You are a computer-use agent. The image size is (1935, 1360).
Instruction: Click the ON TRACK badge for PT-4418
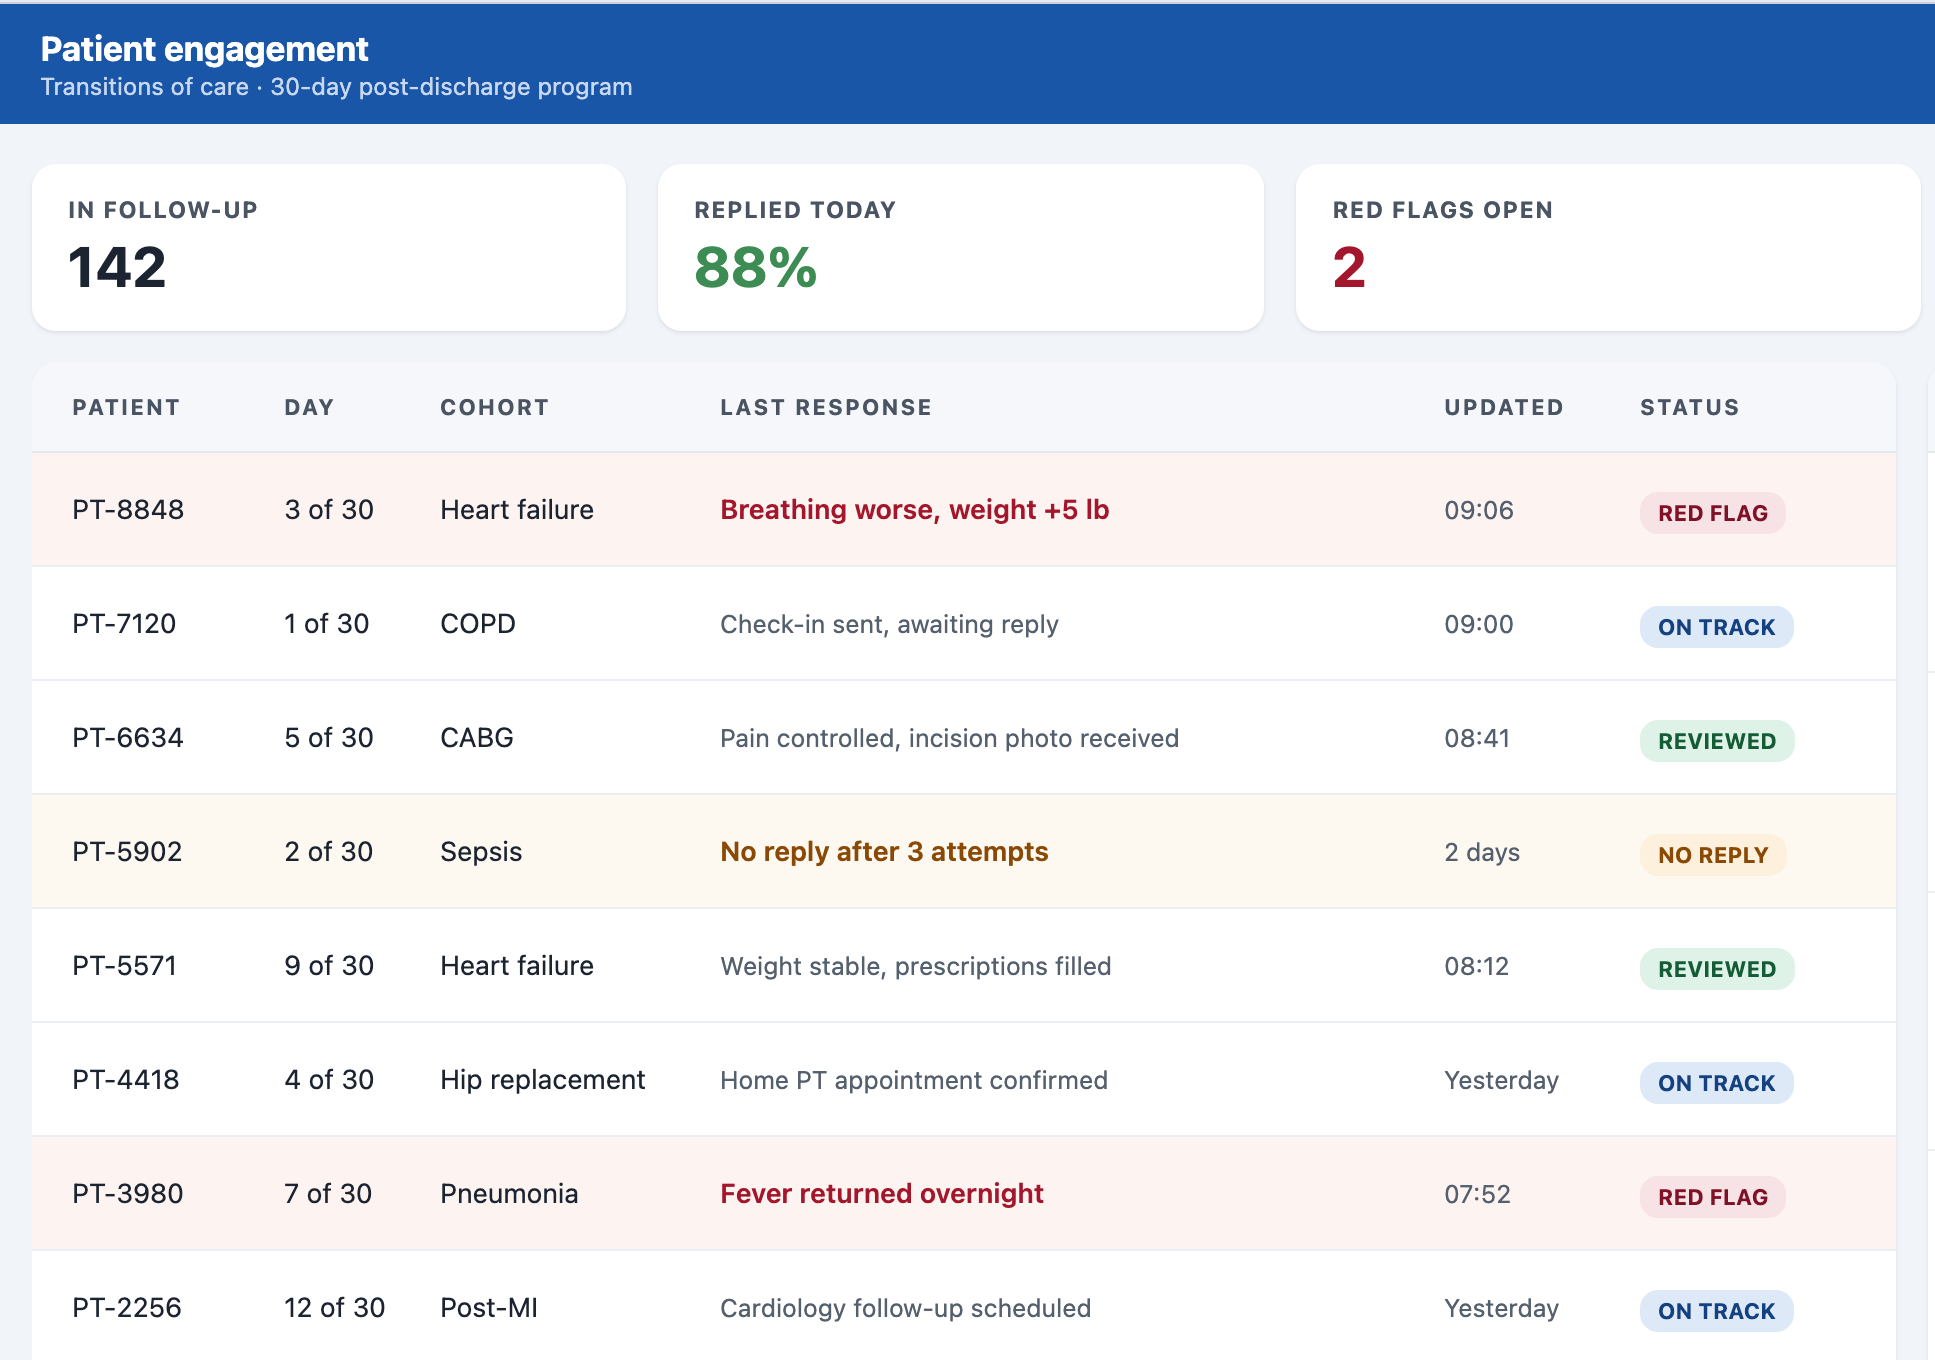click(x=1716, y=1083)
